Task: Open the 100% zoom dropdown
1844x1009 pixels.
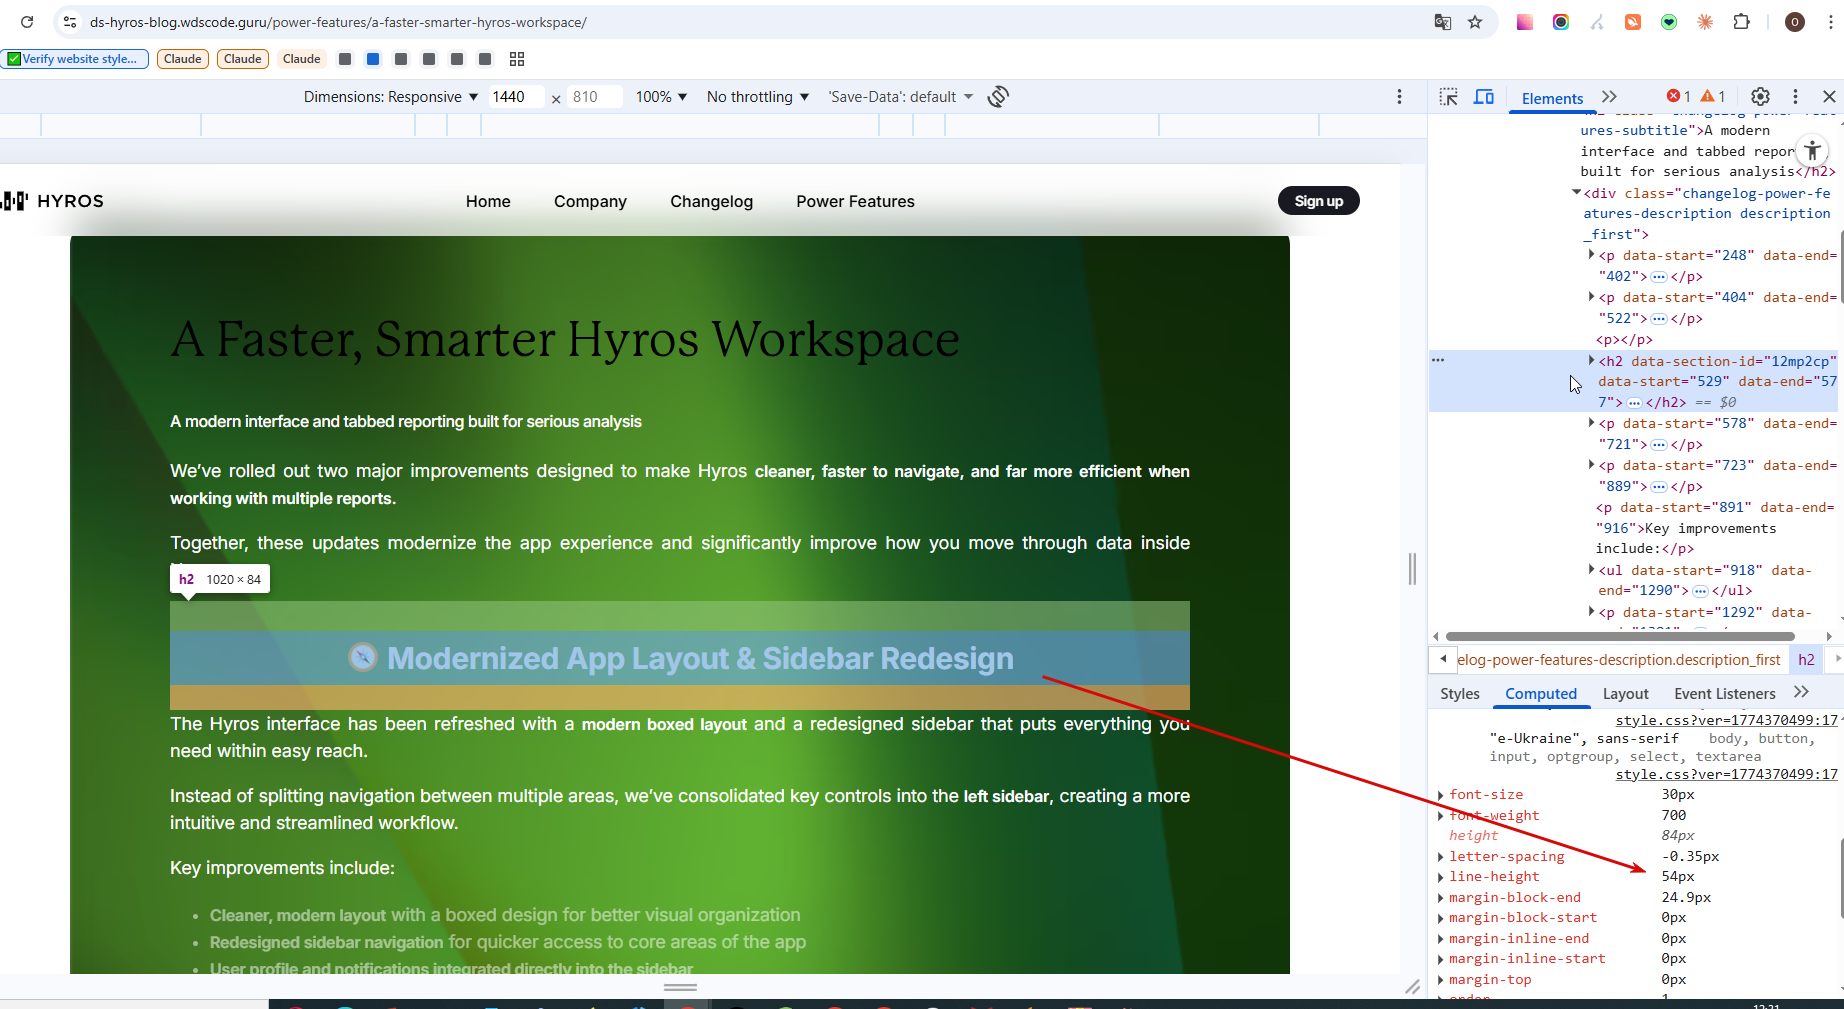Action: click(661, 97)
